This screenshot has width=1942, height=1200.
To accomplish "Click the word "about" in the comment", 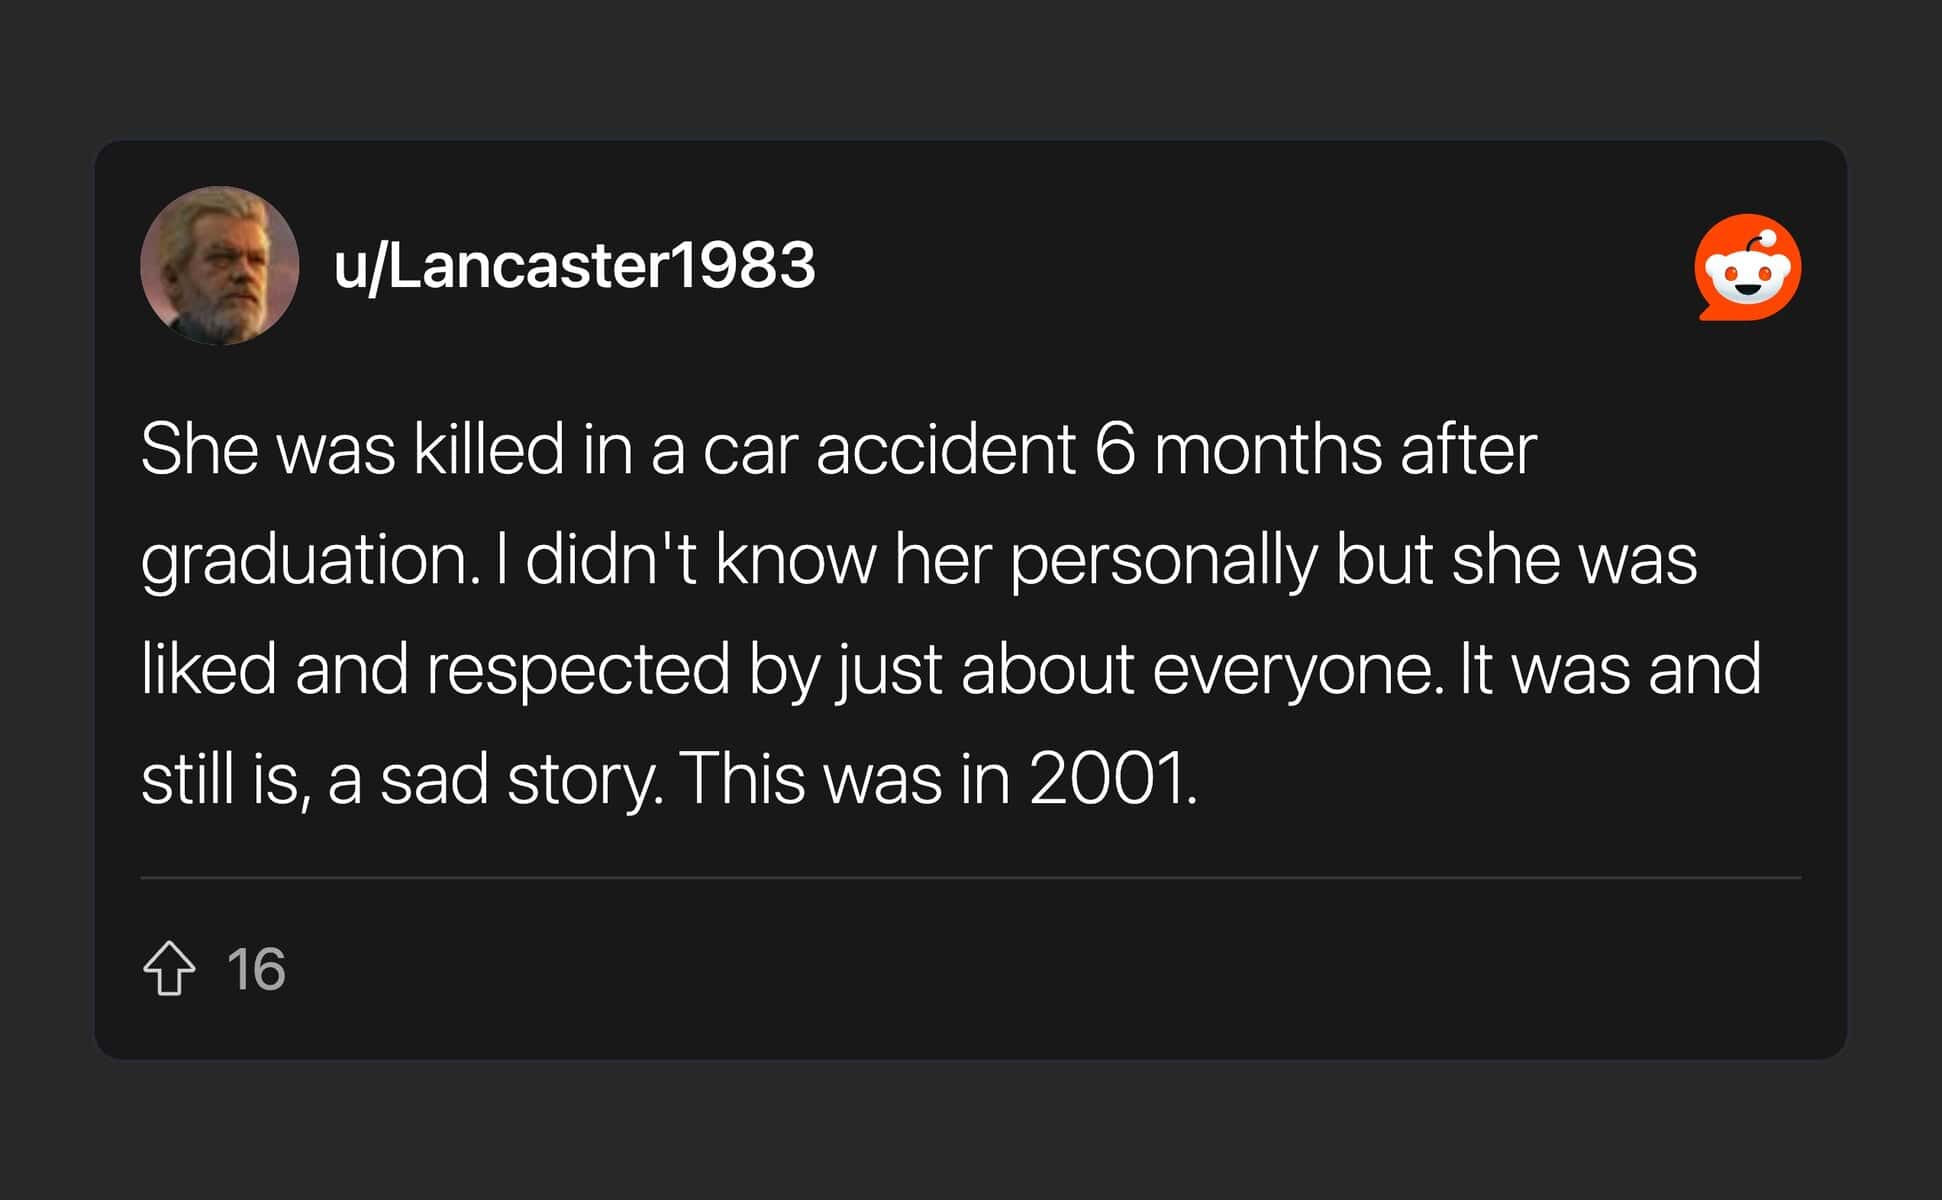I will [x=1047, y=670].
